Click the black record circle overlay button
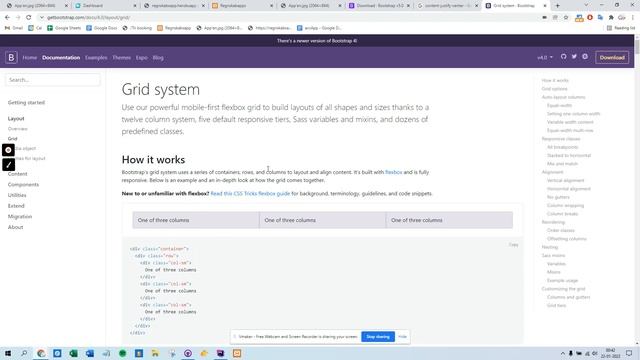Screen dimensions: 640x360 pos(8,150)
